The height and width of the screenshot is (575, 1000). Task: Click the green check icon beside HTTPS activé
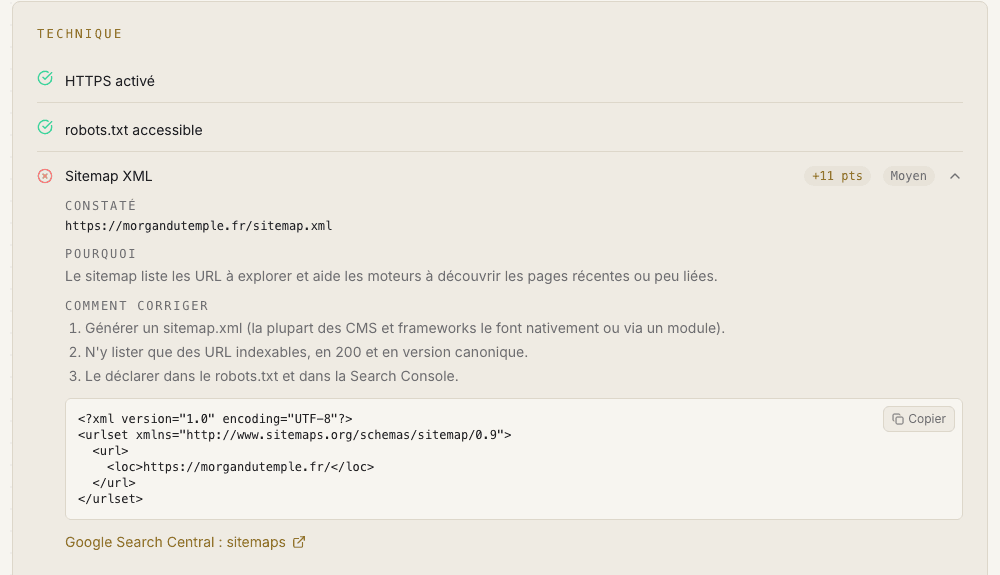pos(45,78)
